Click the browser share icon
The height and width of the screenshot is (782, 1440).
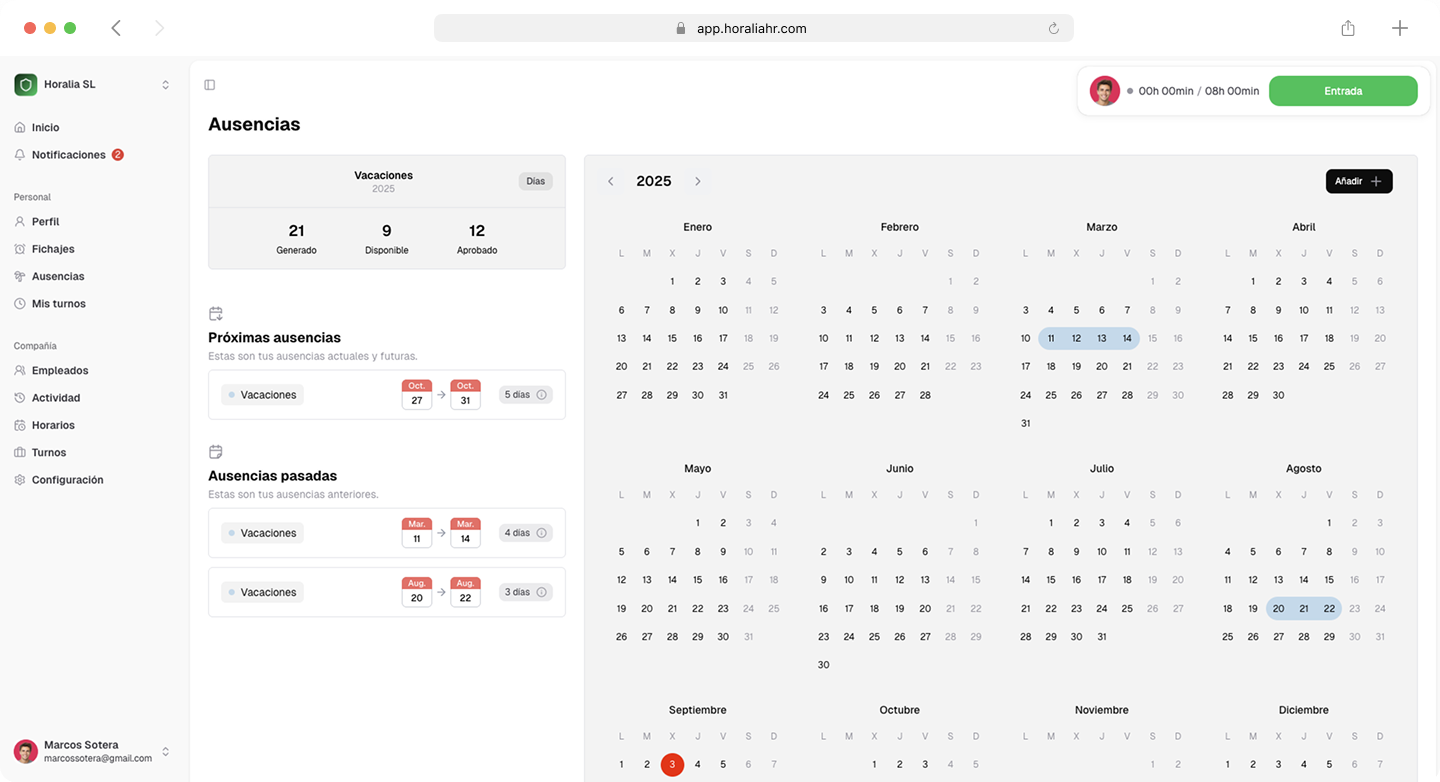click(1348, 28)
